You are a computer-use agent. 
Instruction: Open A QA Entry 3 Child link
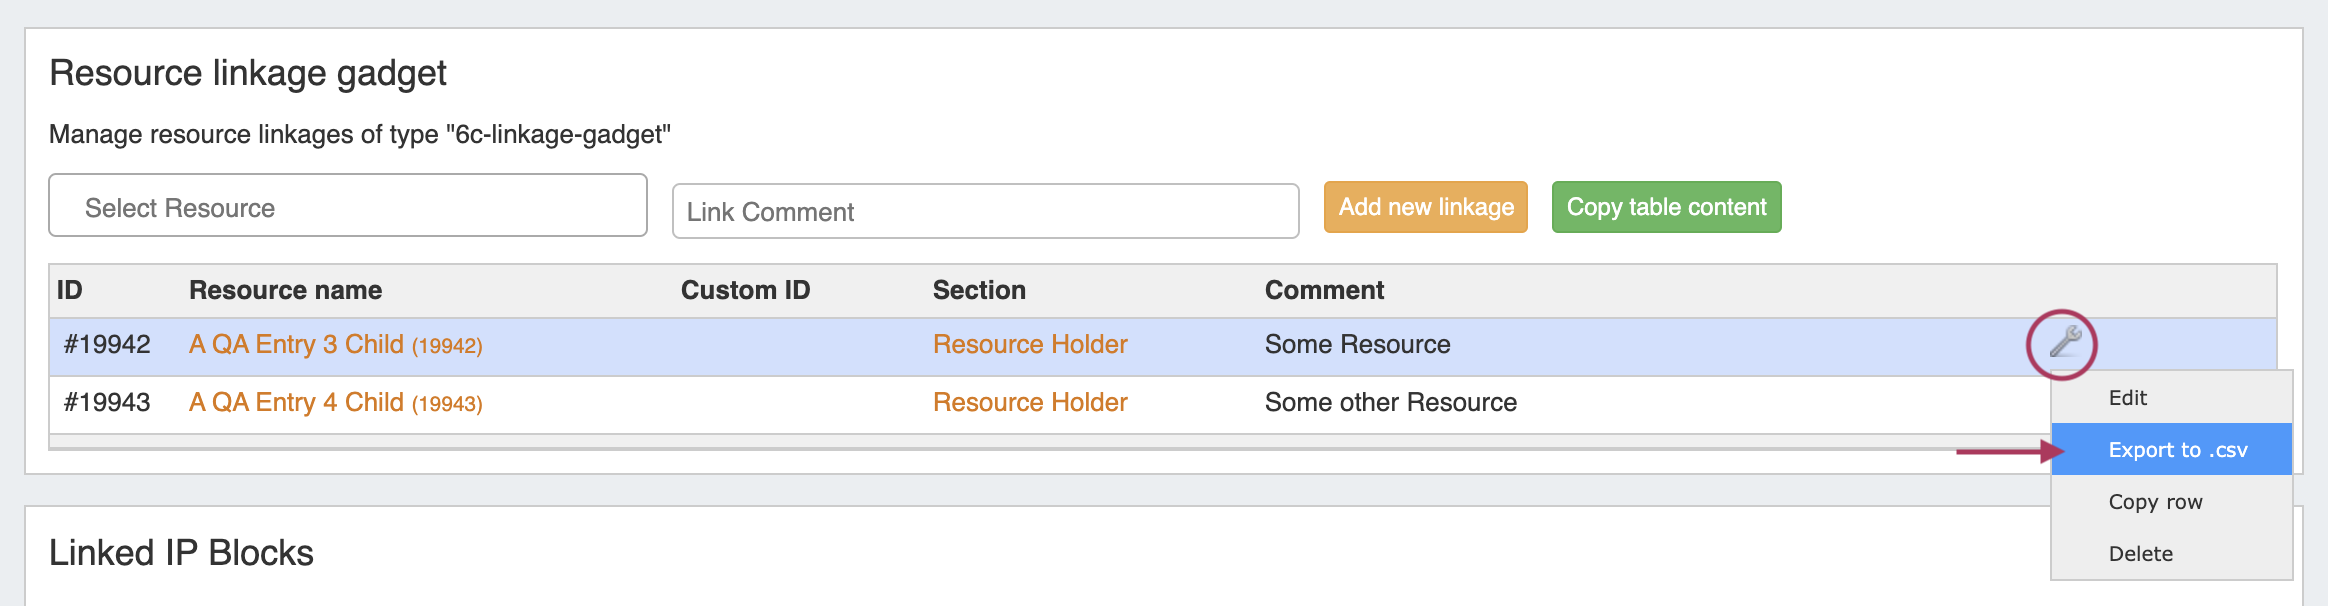(x=296, y=345)
